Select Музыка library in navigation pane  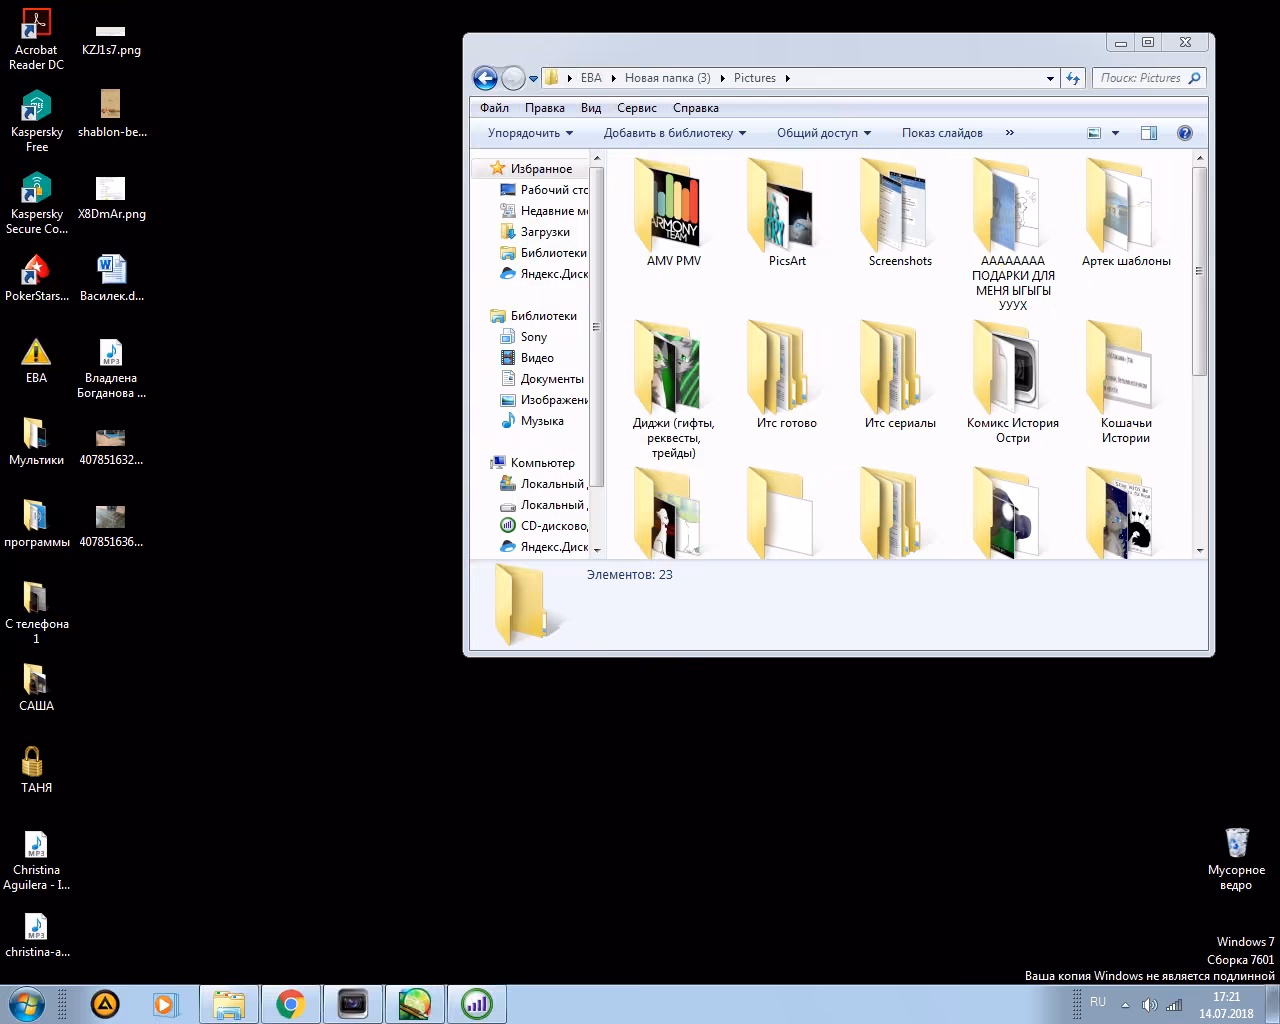tap(542, 421)
